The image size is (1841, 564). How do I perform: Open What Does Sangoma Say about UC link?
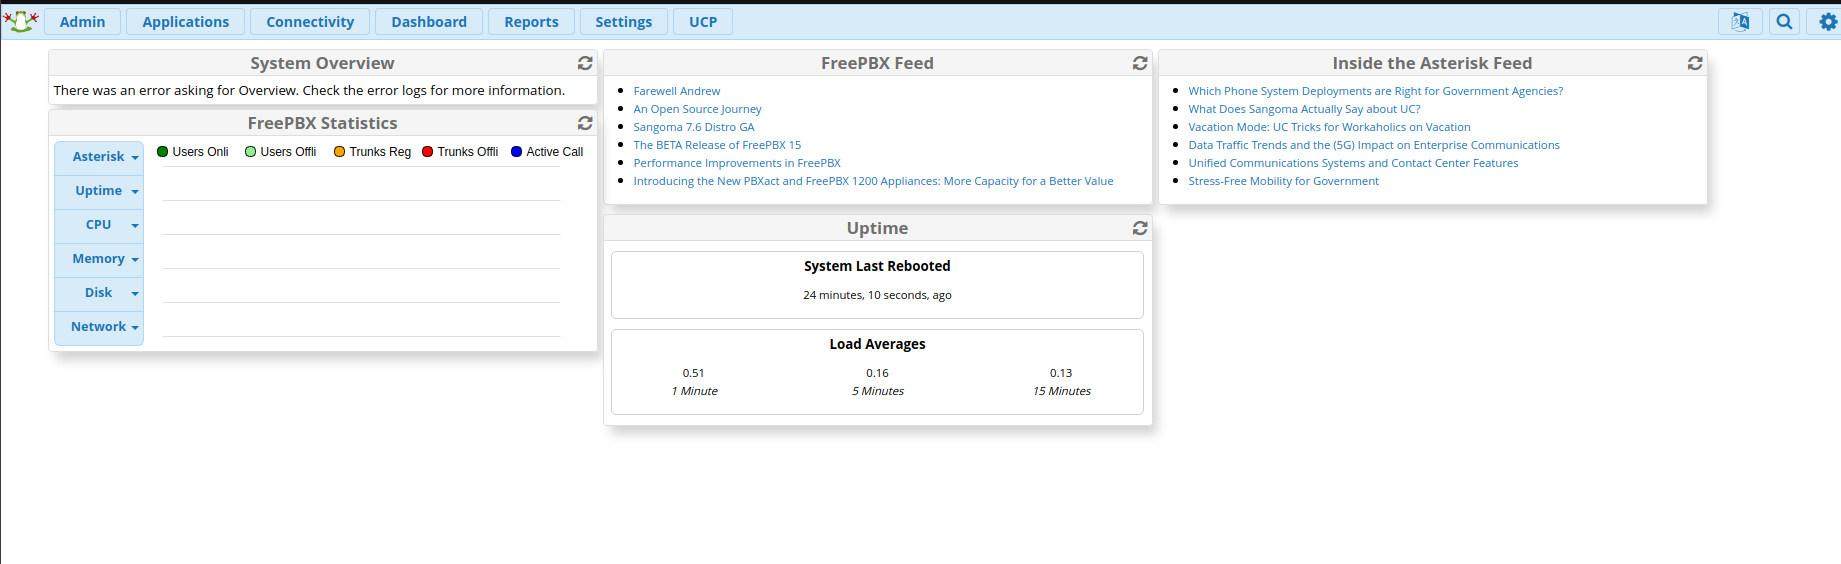click(x=1304, y=109)
